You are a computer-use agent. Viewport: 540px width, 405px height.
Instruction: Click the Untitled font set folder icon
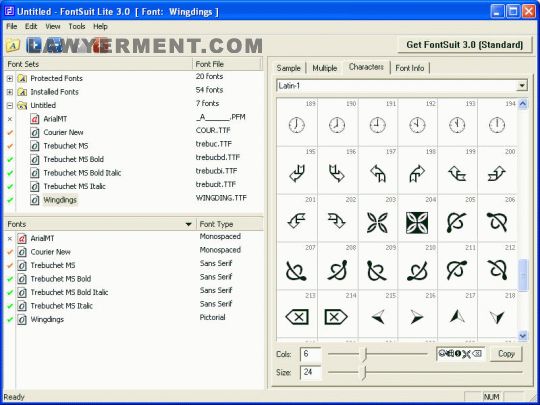(x=22, y=105)
